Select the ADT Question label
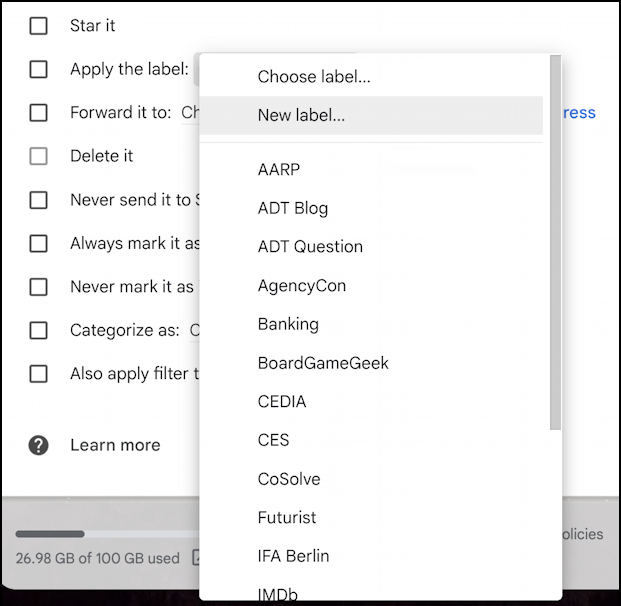This screenshot has height=606, width=621. (x=371, y=247)
